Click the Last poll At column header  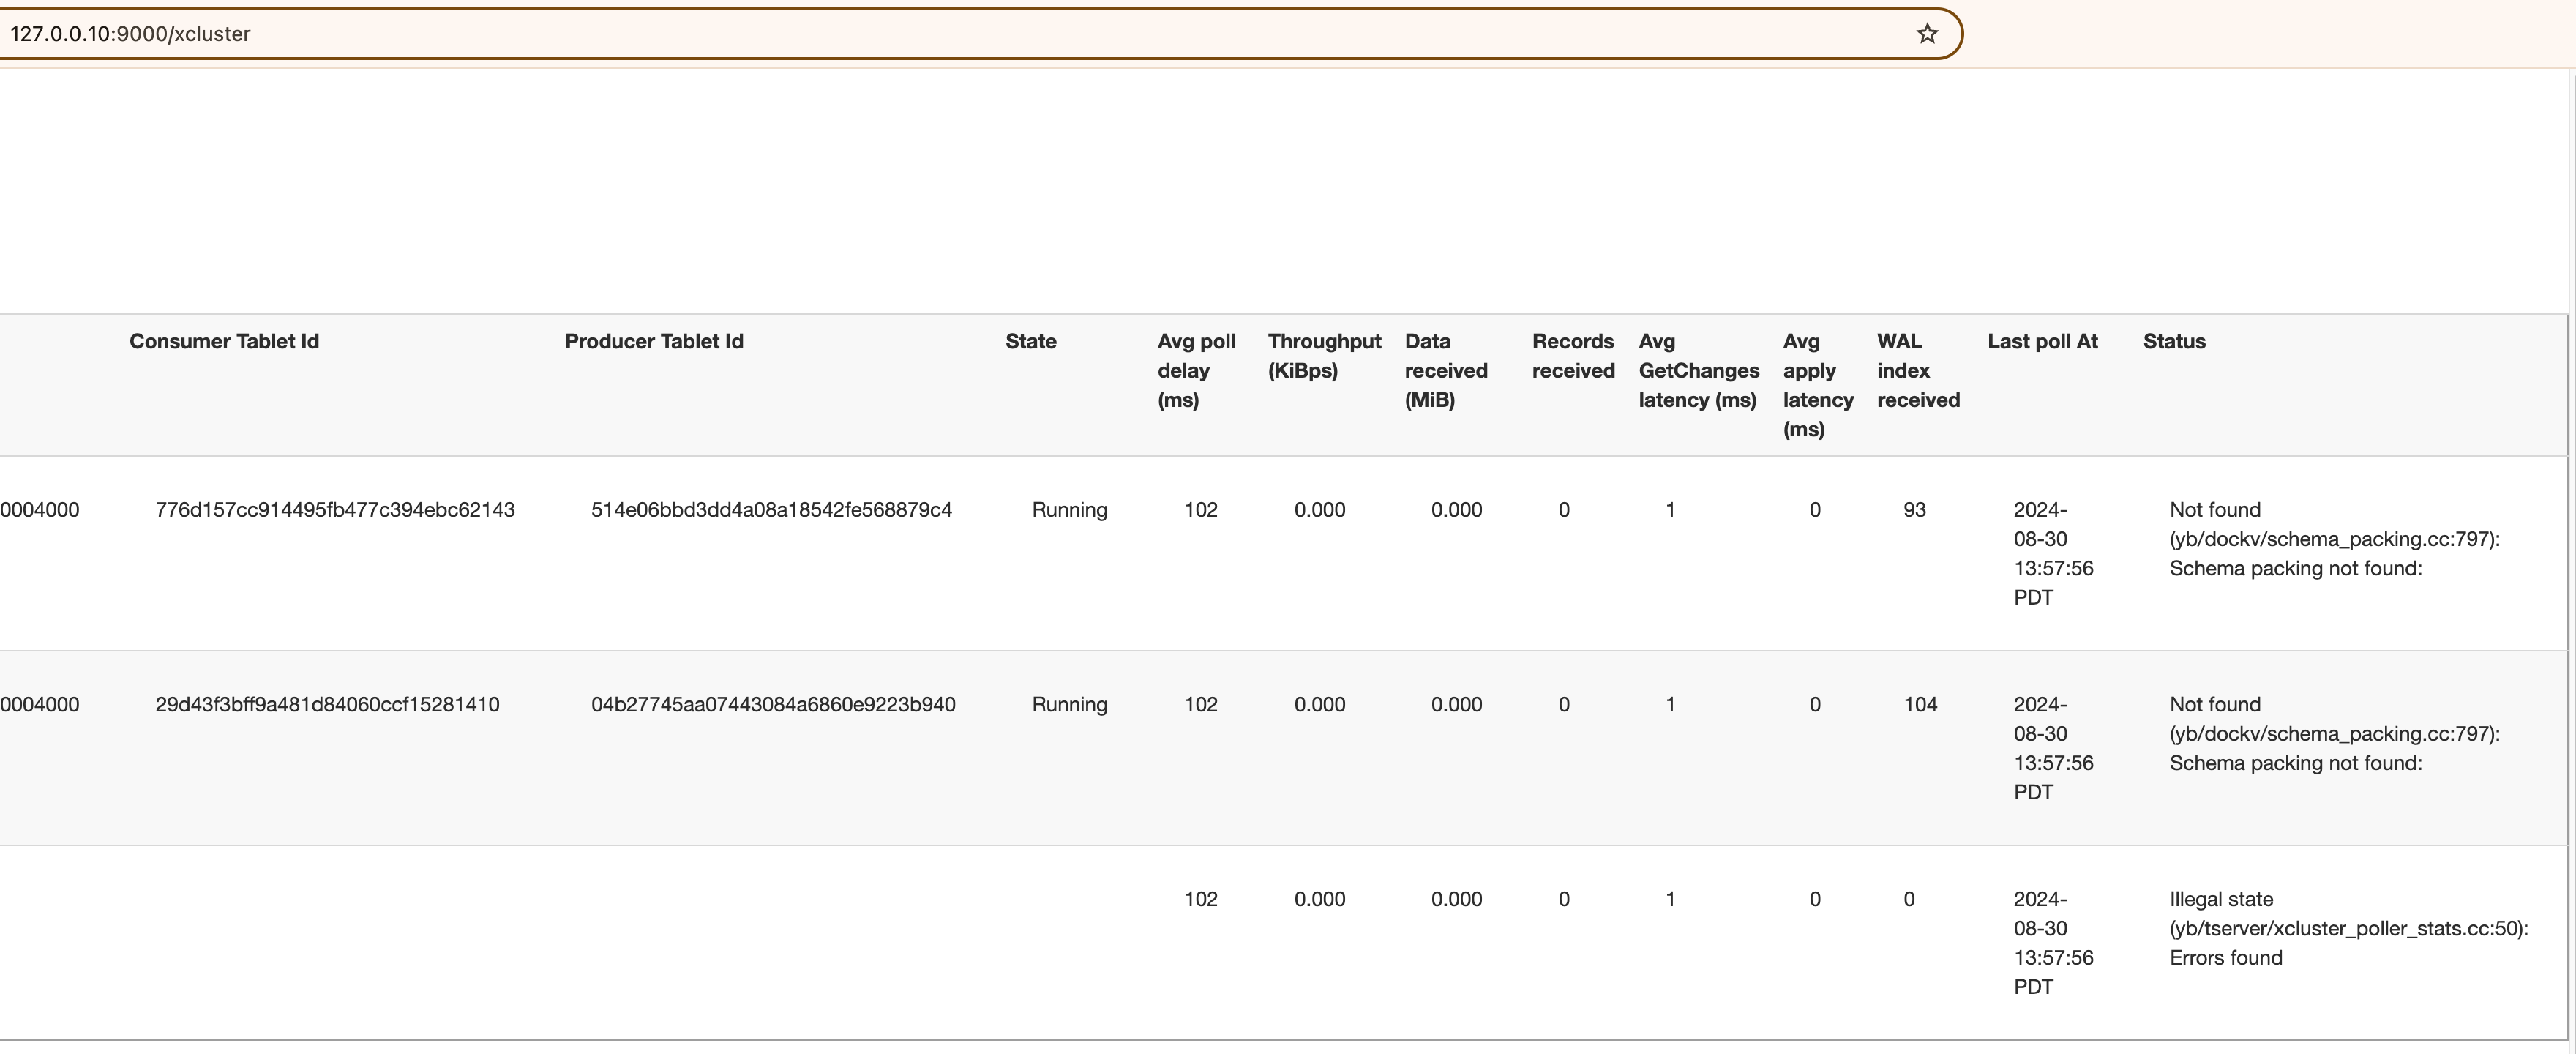2042,341
